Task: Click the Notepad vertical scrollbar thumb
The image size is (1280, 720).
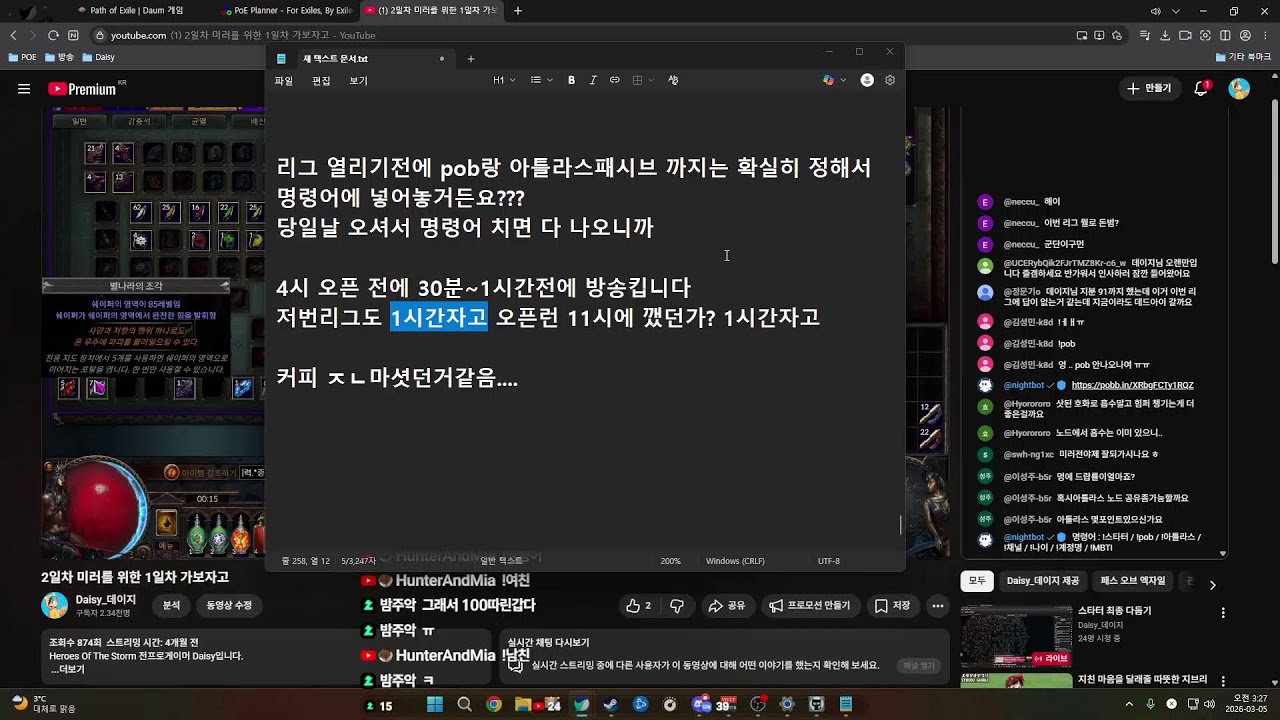Action: click(x=901, y=525)
